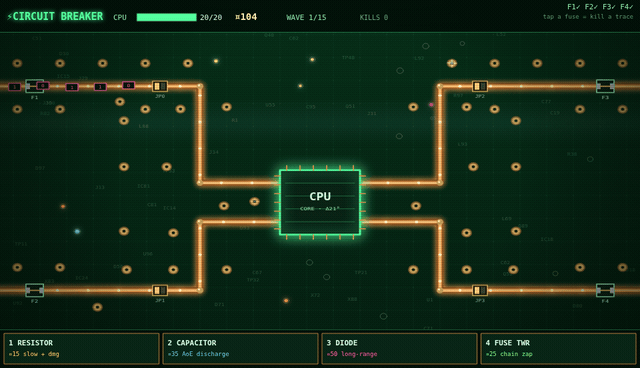The width and height of the screenshot is (640, 368).
Task: Click the blue glowing spark on the left side
Action: [77, 231]
